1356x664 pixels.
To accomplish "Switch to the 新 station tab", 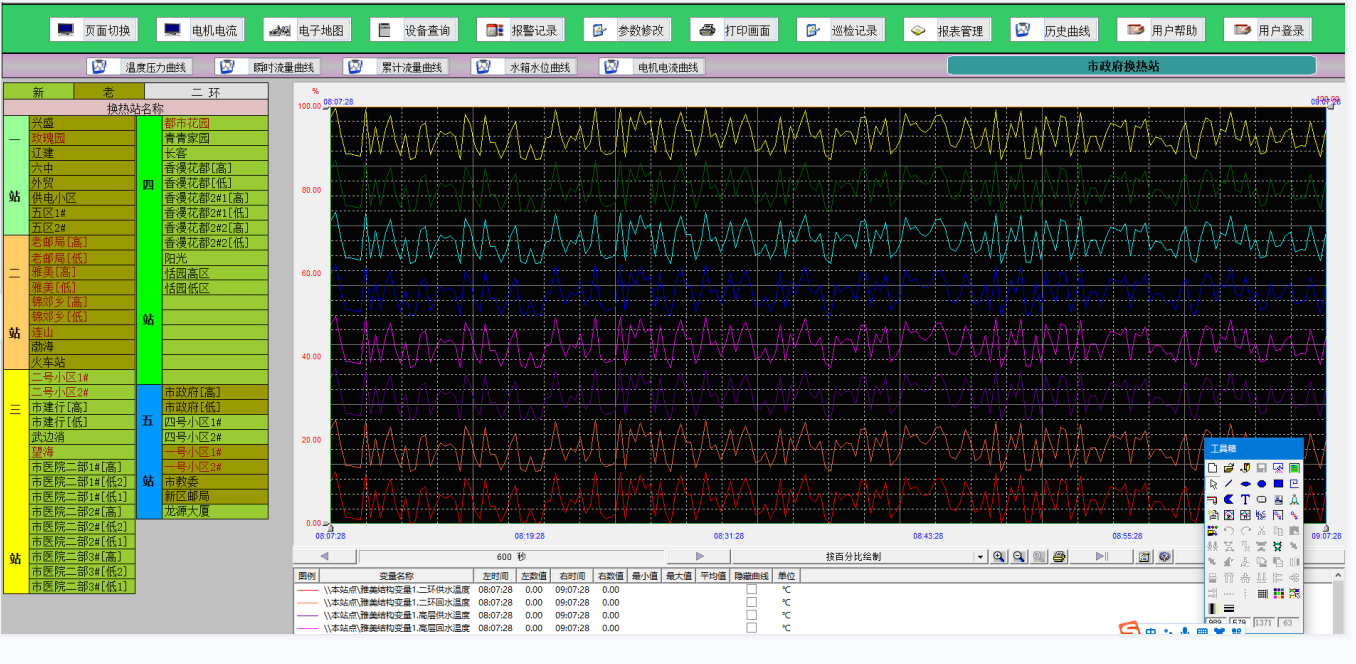I will [x=38, y=92].
